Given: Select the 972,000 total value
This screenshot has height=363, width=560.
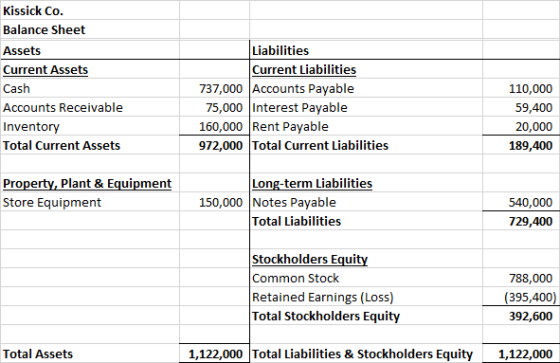Looking at the screenshot, I should (221, 145).
